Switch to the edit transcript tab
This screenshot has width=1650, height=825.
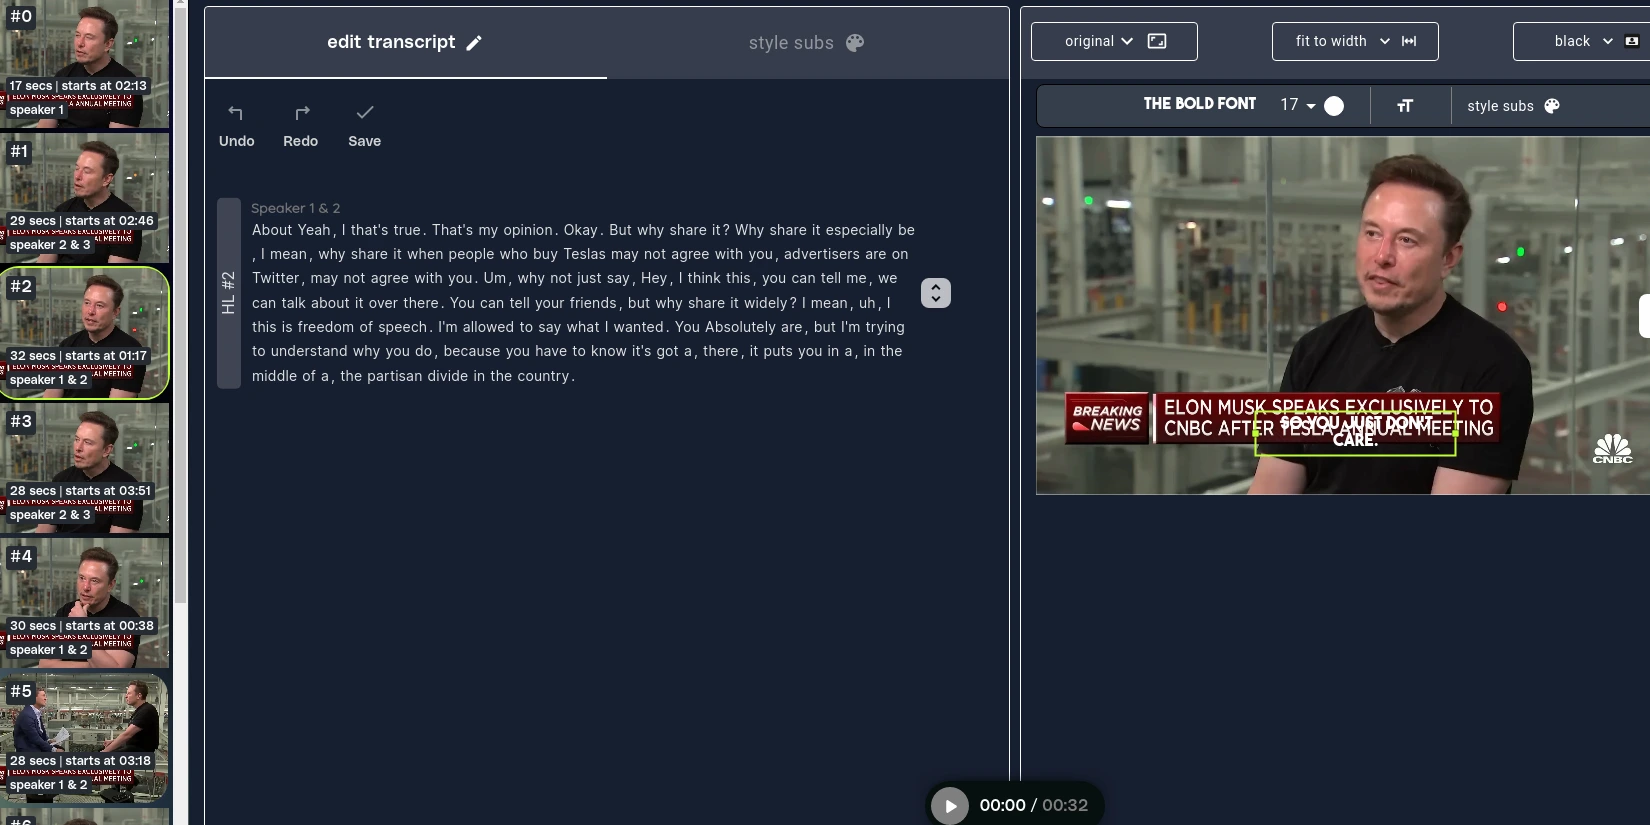pyautogui.click(x=405, y=42)
